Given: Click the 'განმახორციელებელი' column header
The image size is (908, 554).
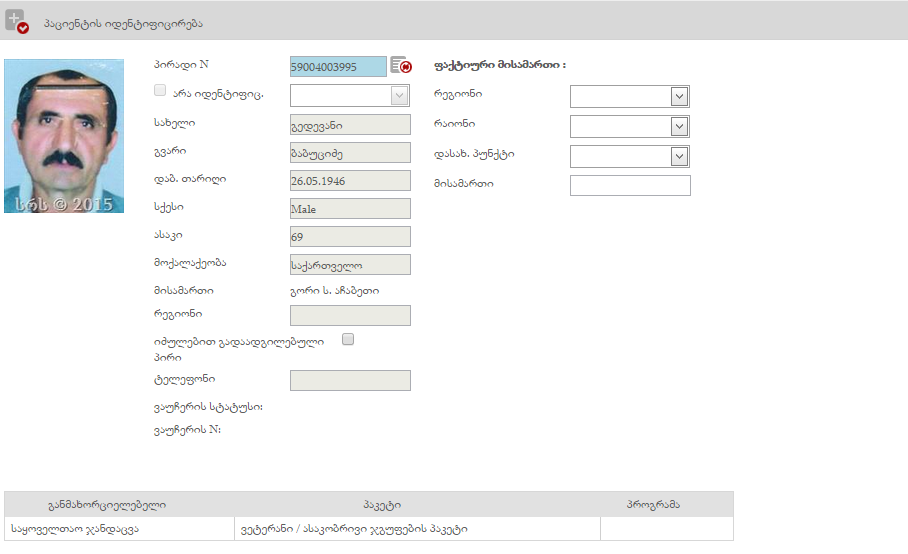Looking at the screenshot, I should [x=107, y=504].
